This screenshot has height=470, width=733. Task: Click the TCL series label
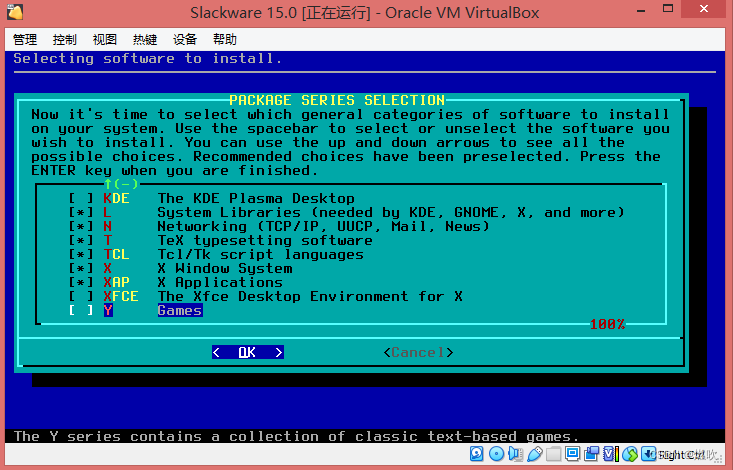tap(116, 254)
